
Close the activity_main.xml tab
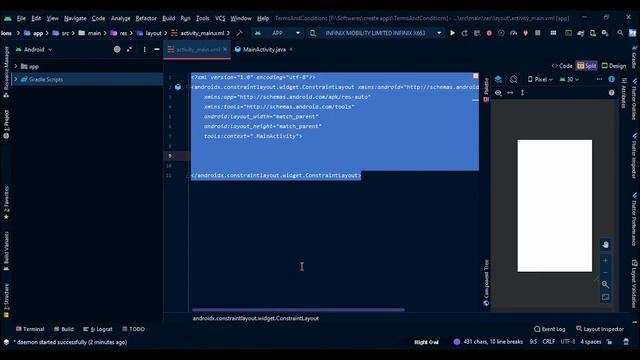coord(225,49)
